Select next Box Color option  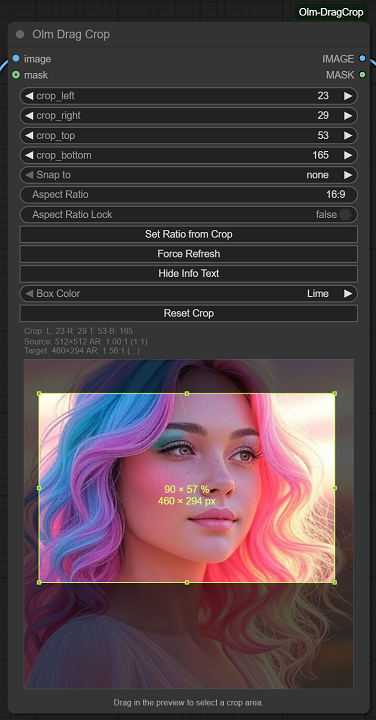tap(348, 293)
